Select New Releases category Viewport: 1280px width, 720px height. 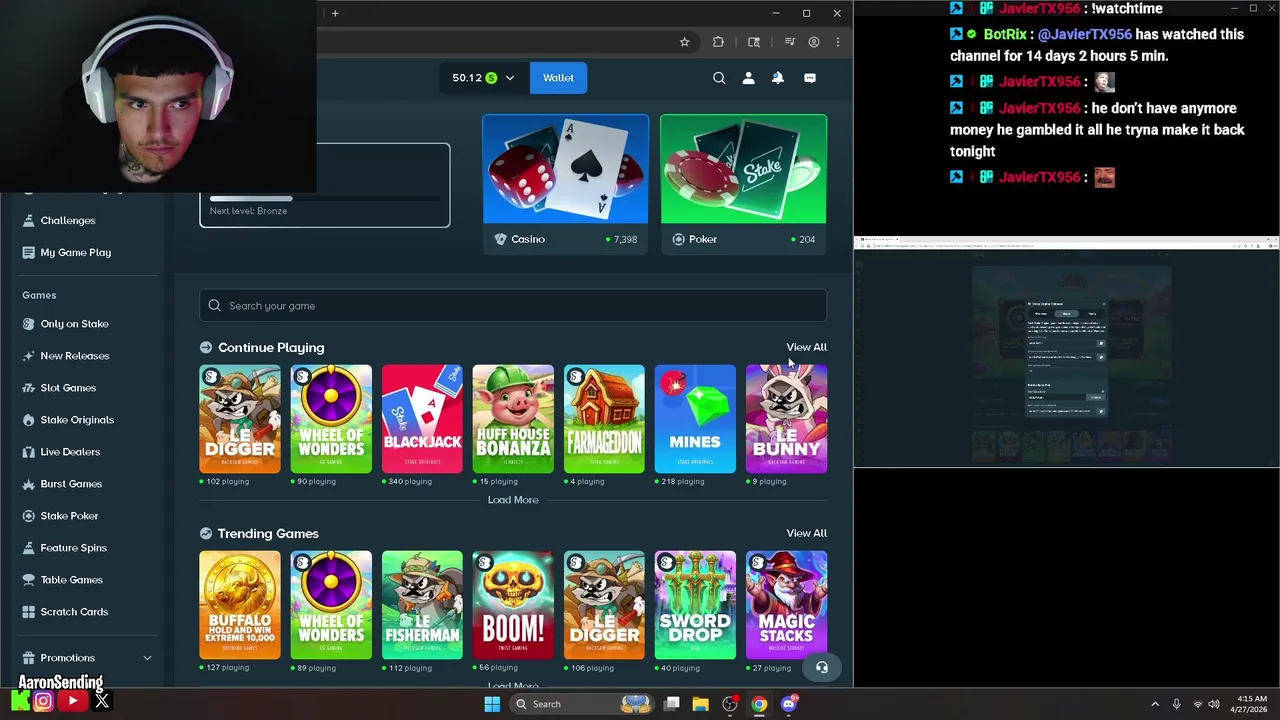coord(74,356)
